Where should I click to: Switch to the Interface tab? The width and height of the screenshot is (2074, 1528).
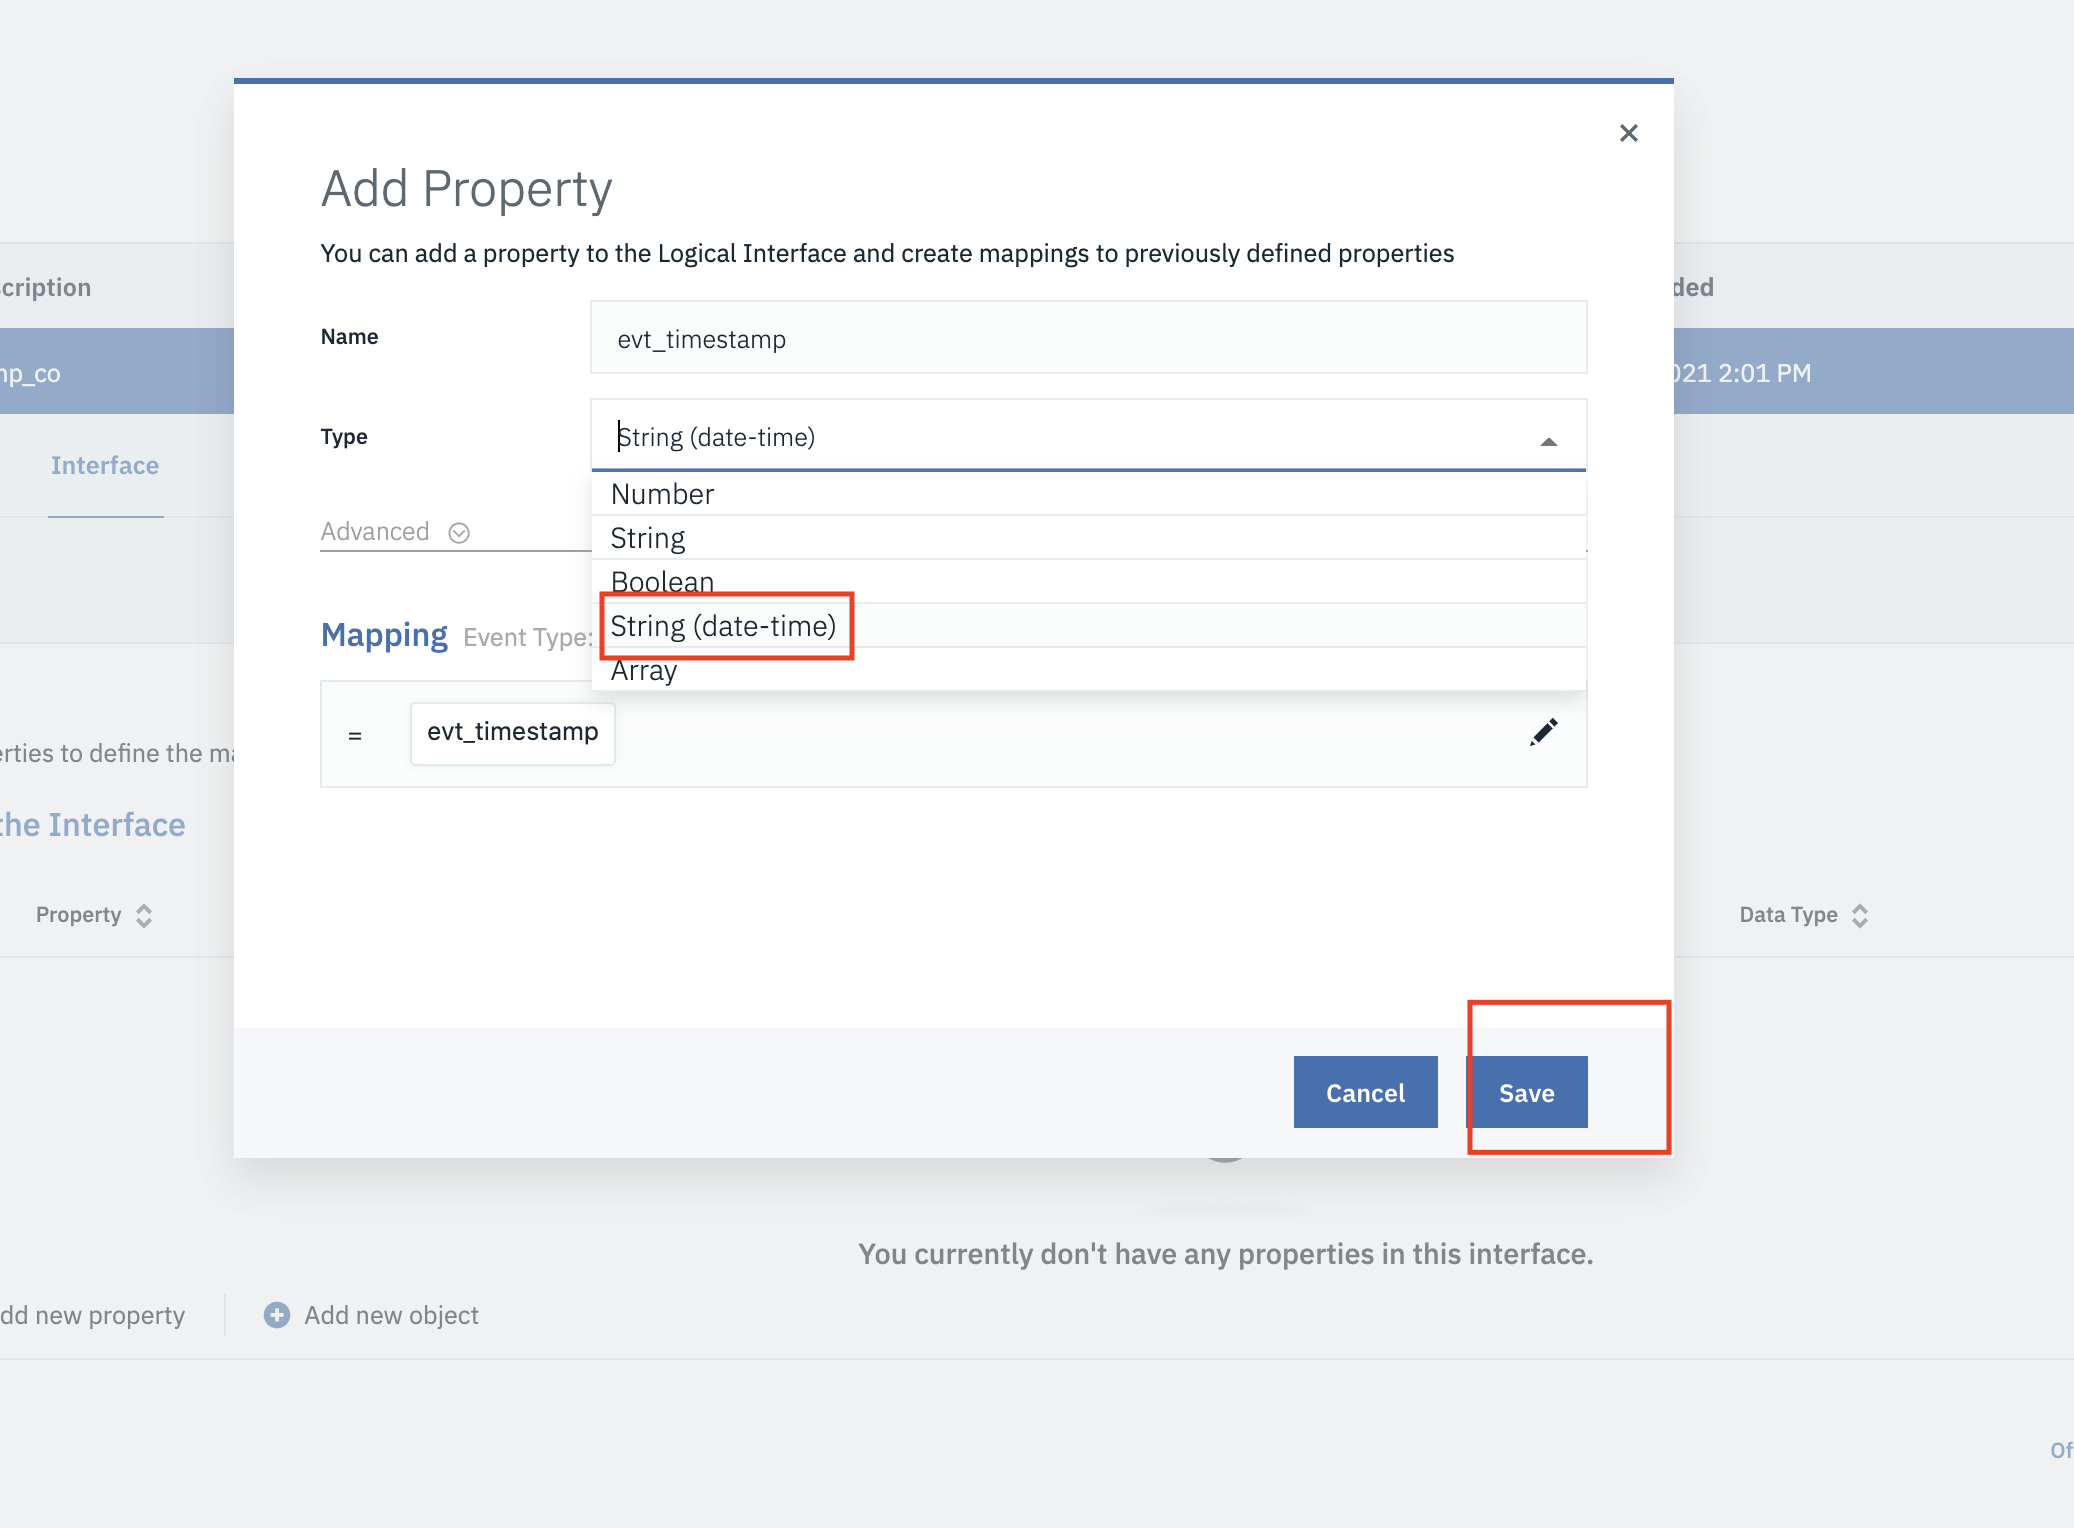pyautogui.click(x=105, y=466)
